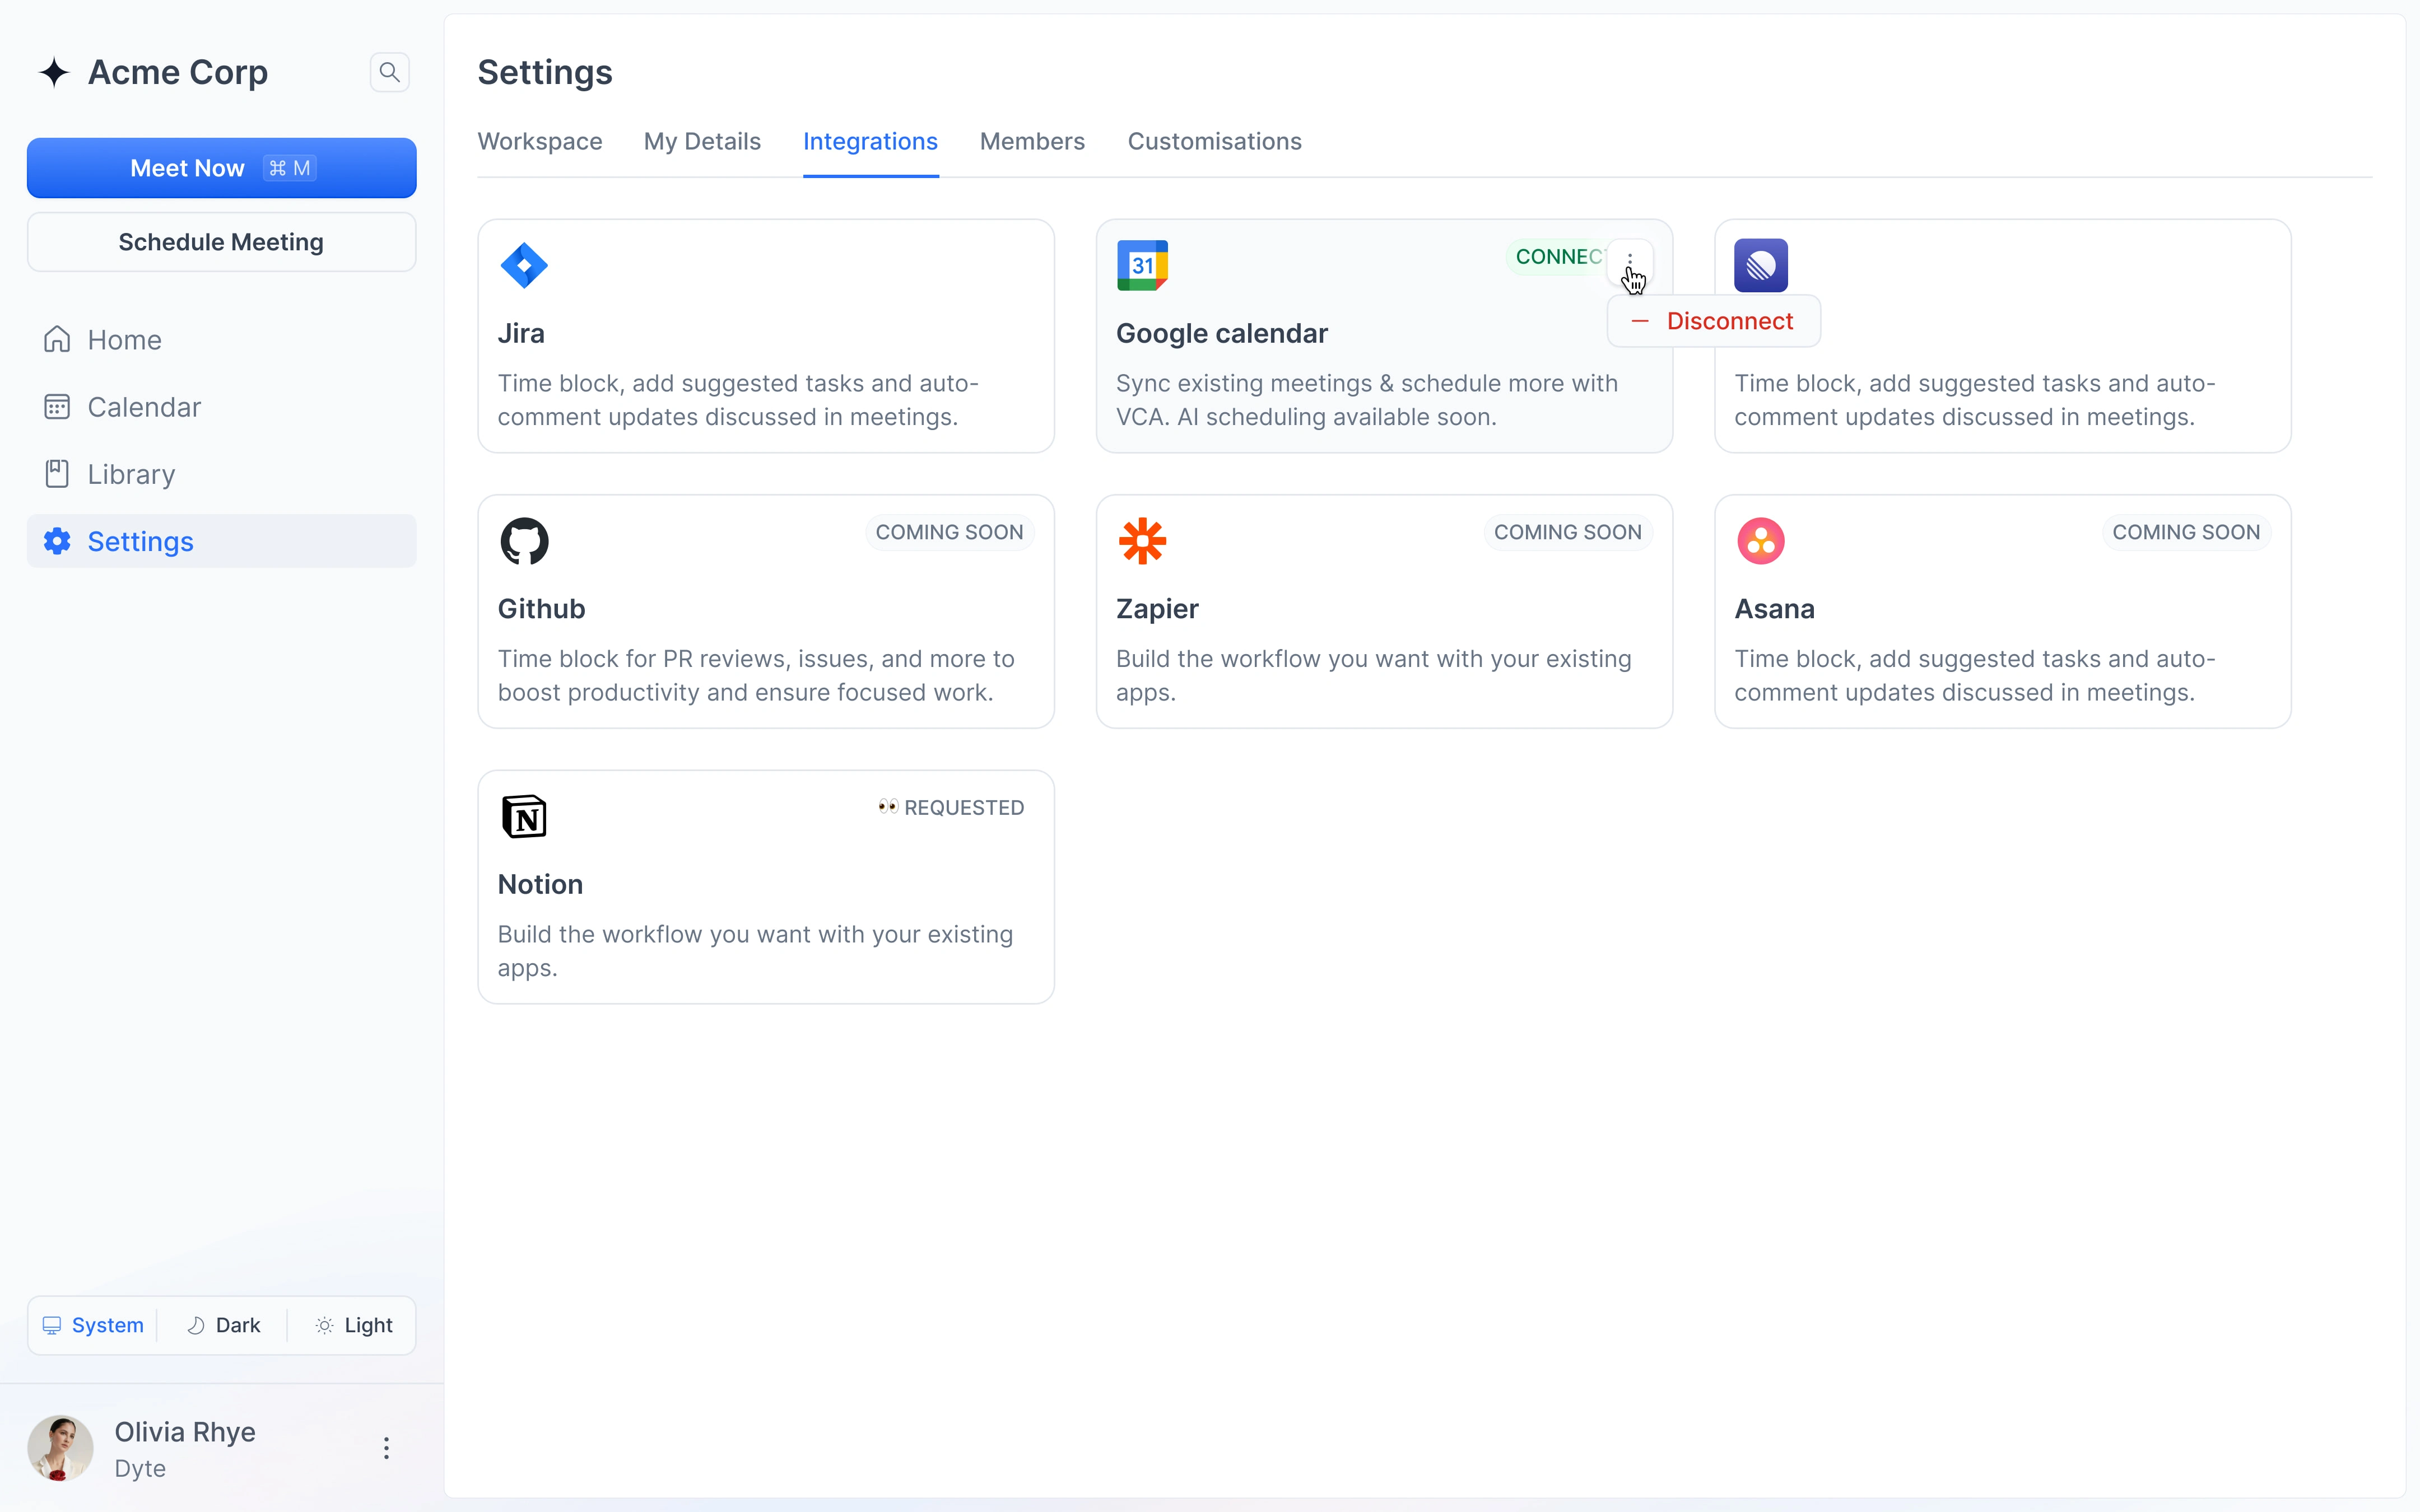Click the GitHub icon

pyautogui.click(x=524, y=540)
